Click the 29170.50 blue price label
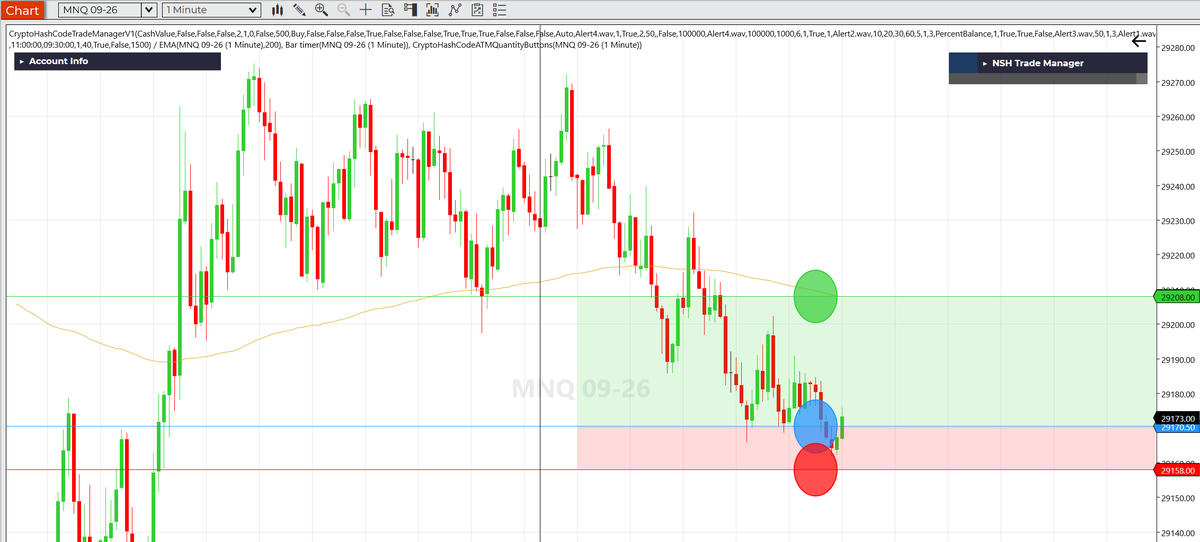Screen dimensions: 1200x542 coord(1177,427)
